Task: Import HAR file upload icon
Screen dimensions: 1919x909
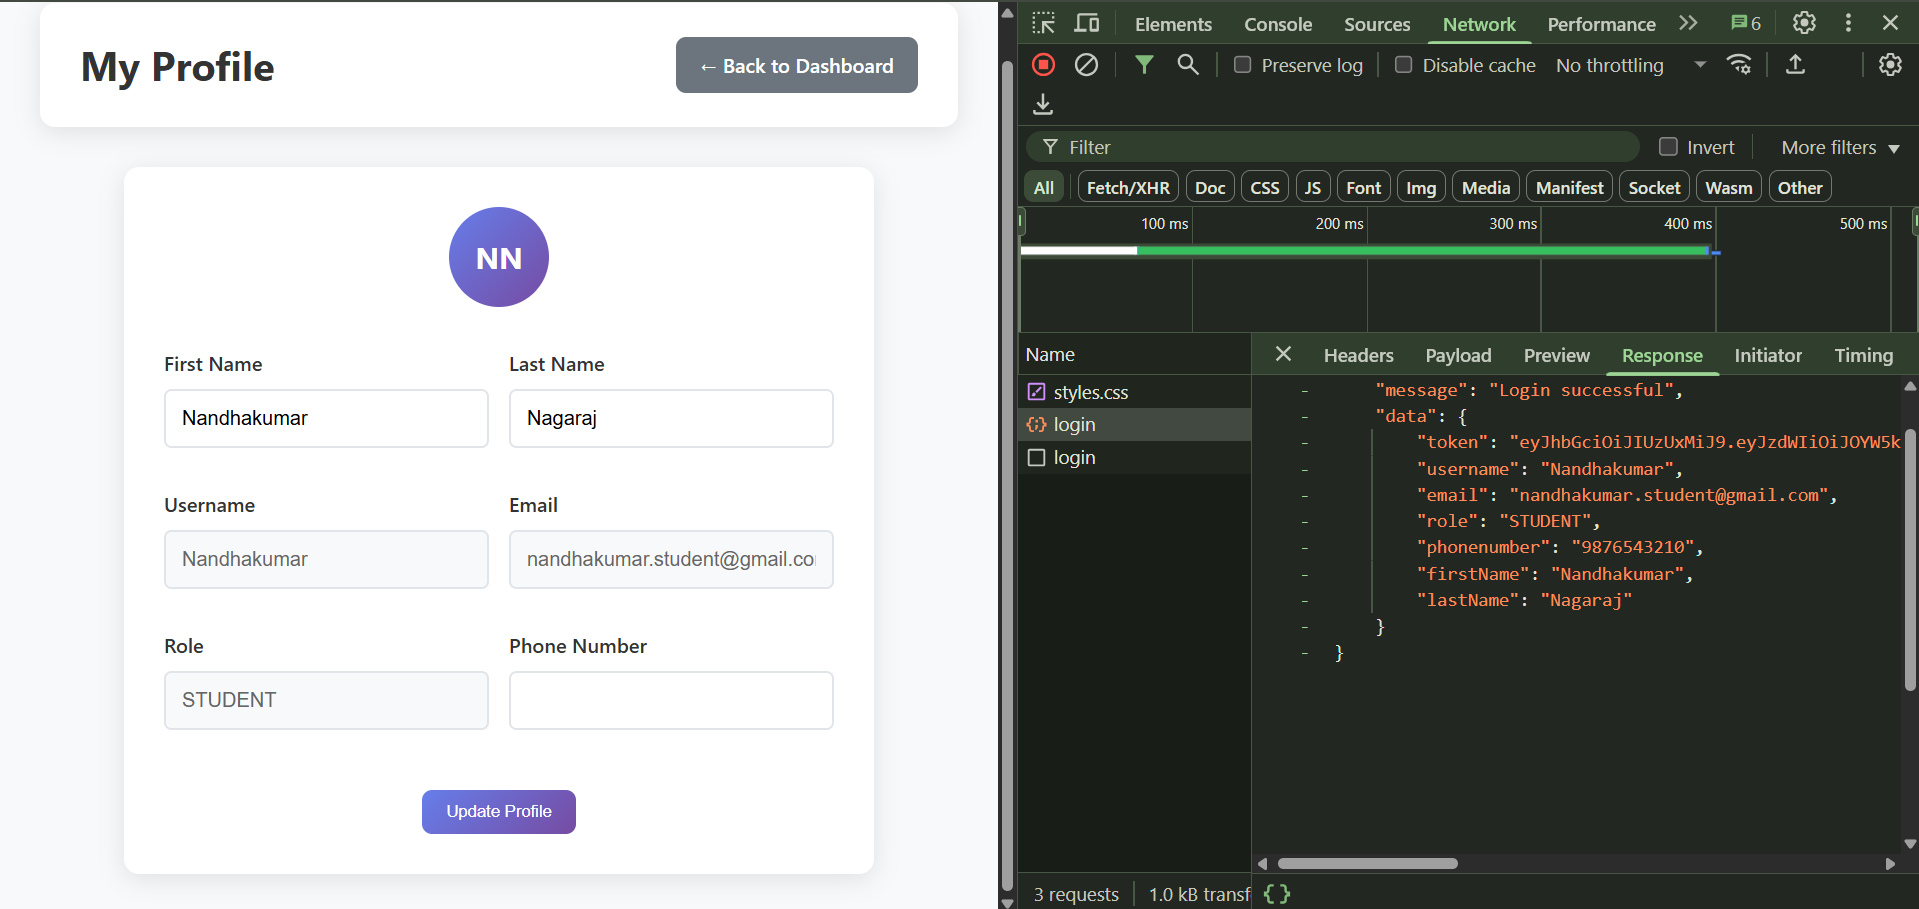Action: 1796,65
